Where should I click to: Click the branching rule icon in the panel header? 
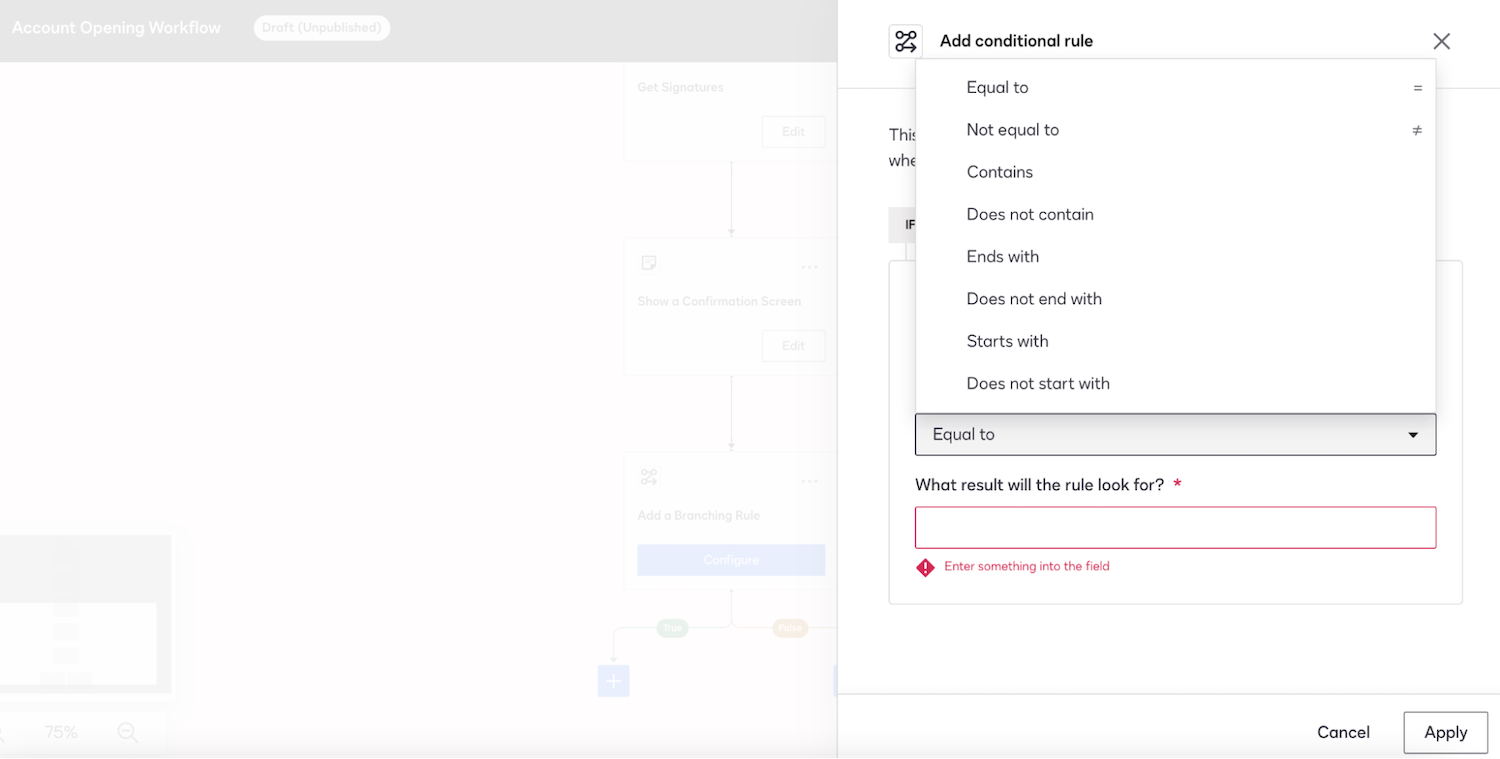coord(906,40)
